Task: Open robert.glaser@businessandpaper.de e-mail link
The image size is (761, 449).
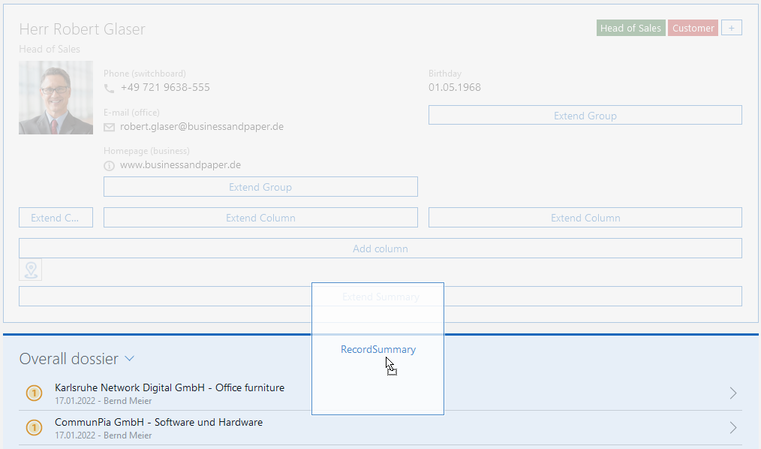Action: pos(202,127)
